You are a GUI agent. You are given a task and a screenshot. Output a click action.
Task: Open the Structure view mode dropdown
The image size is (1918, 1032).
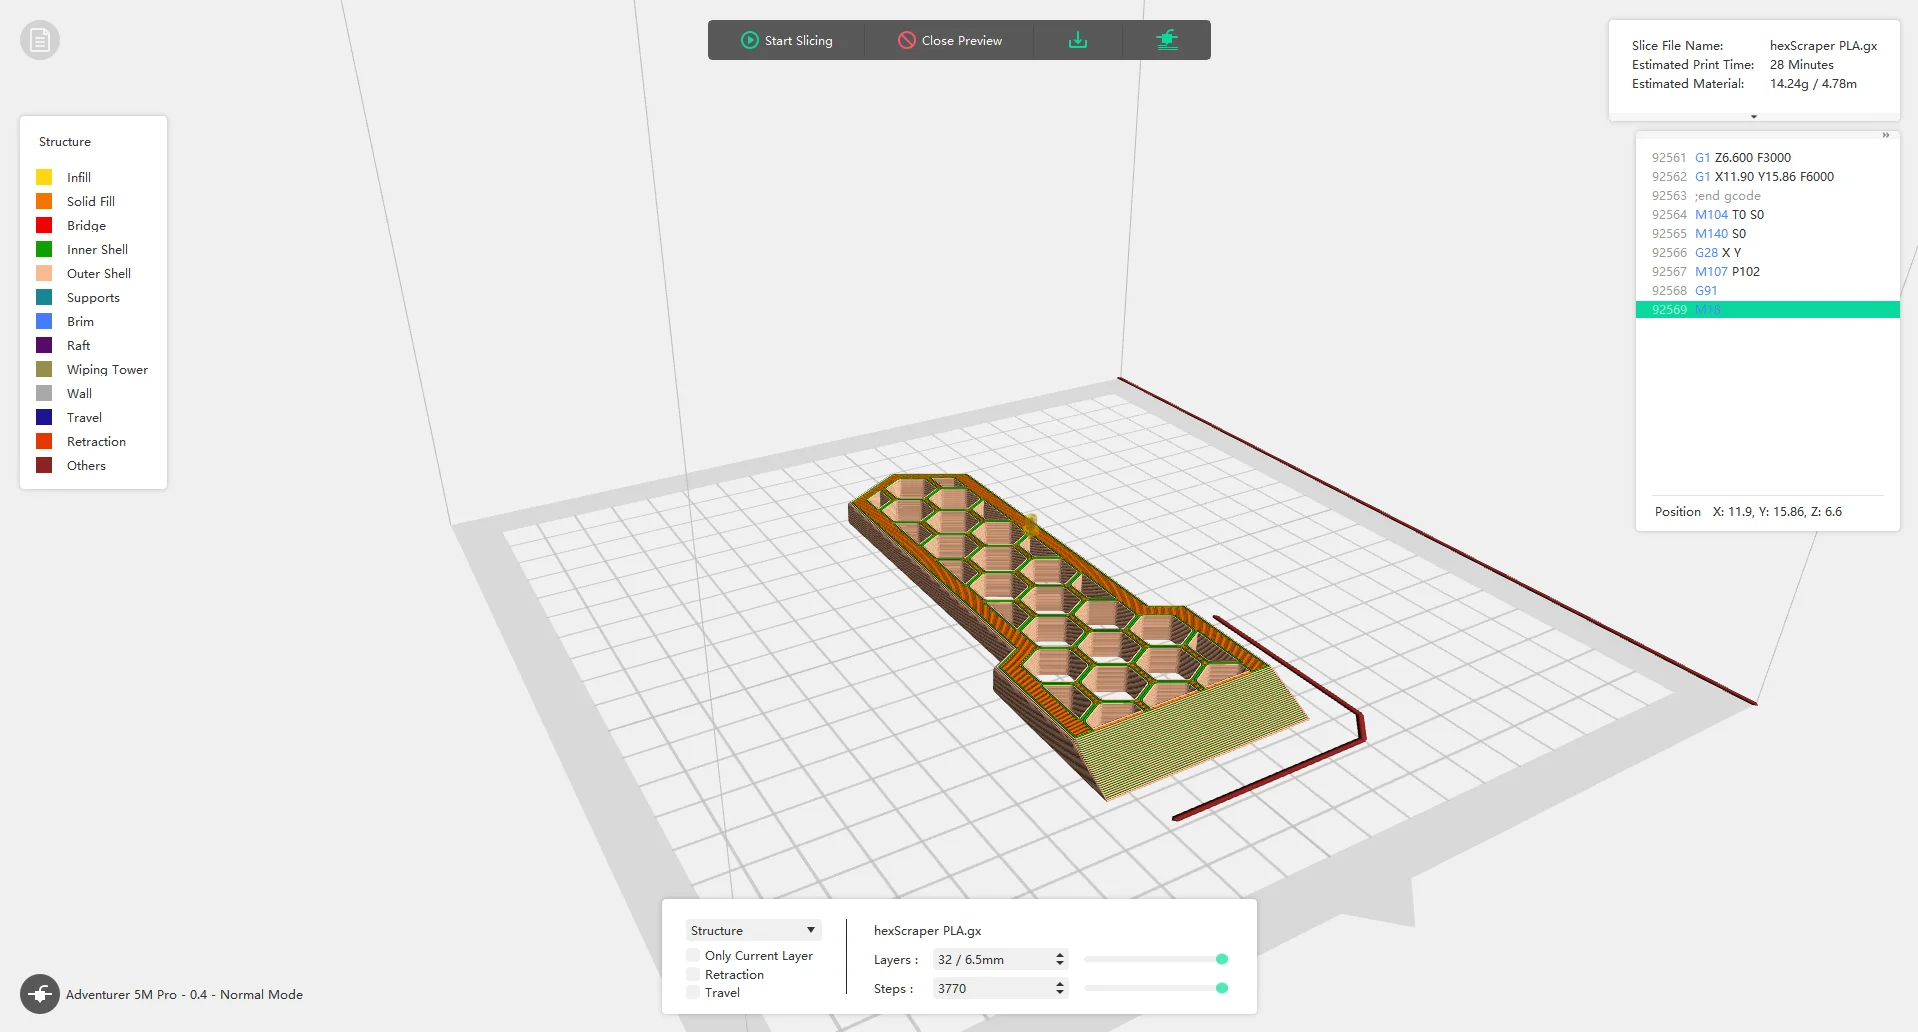[754, 930]
